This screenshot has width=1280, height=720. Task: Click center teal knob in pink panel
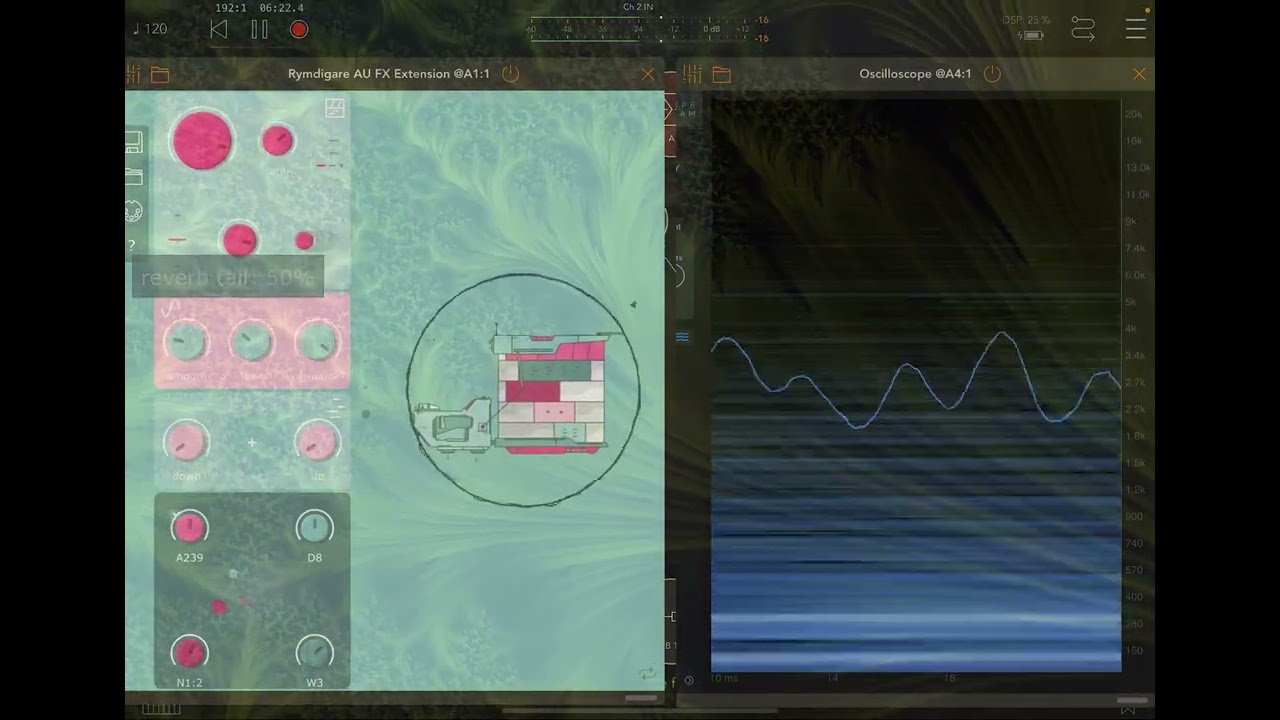click(x=251, y=343)
